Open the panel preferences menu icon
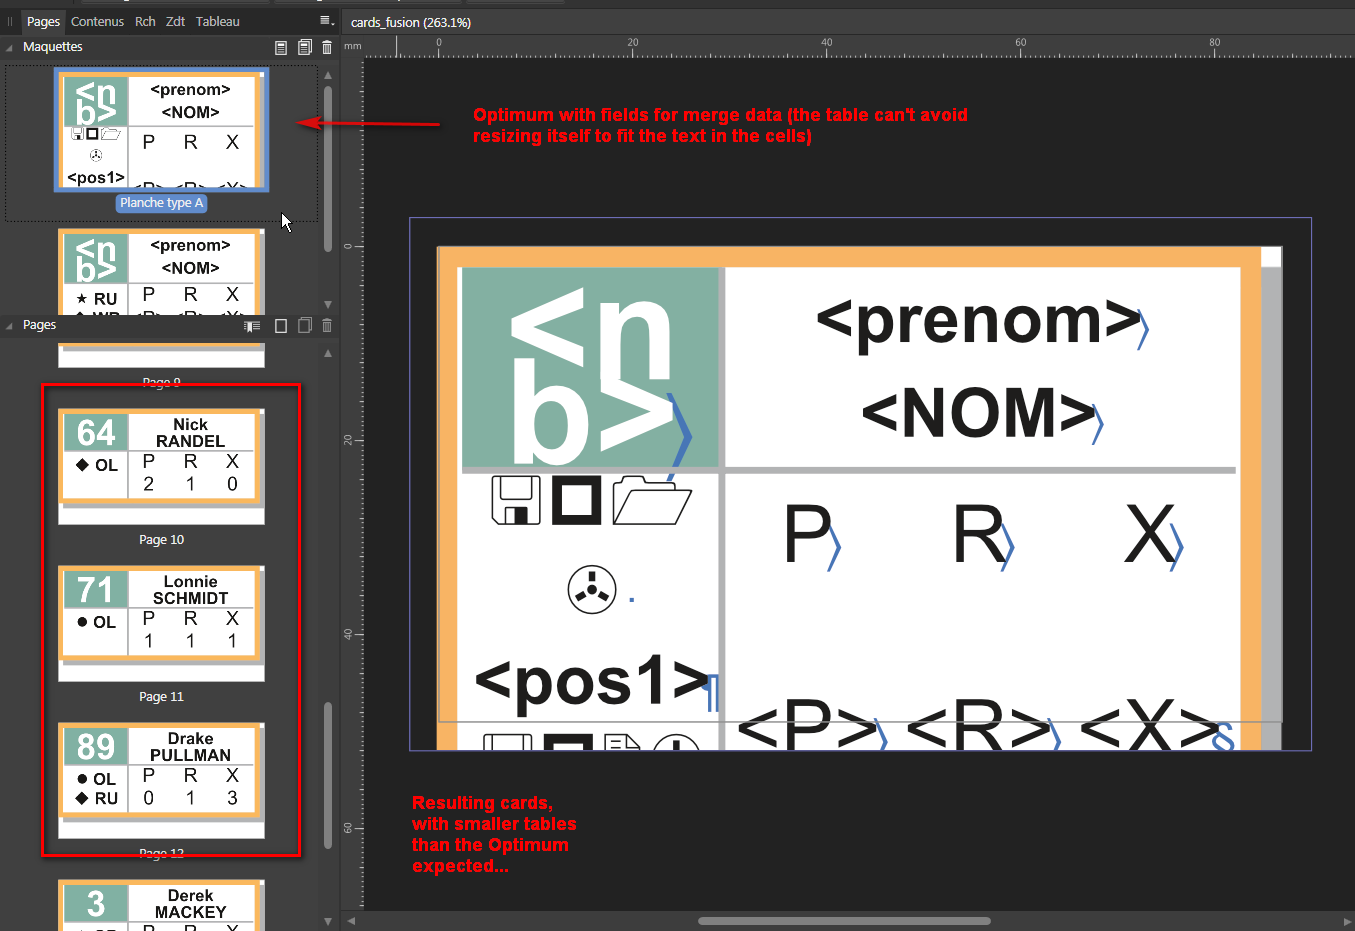Image resolution: width=1355 pixels, height=931 pixels. pos(326,21)
